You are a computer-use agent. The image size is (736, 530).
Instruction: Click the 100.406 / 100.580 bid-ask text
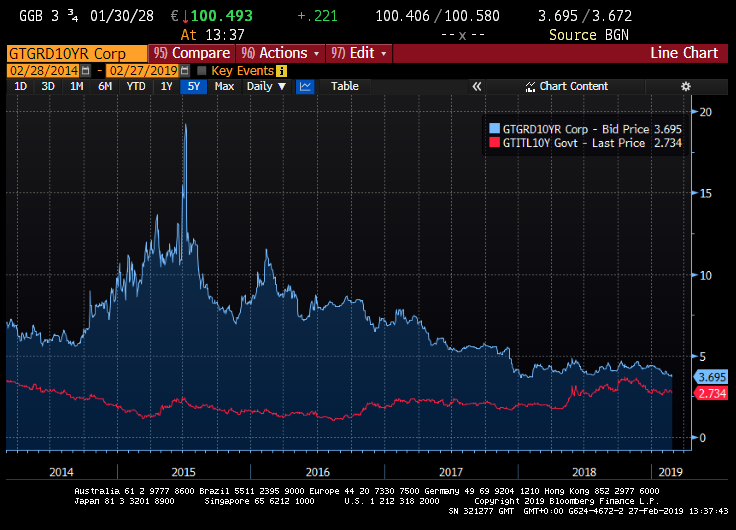pos(437,16)
